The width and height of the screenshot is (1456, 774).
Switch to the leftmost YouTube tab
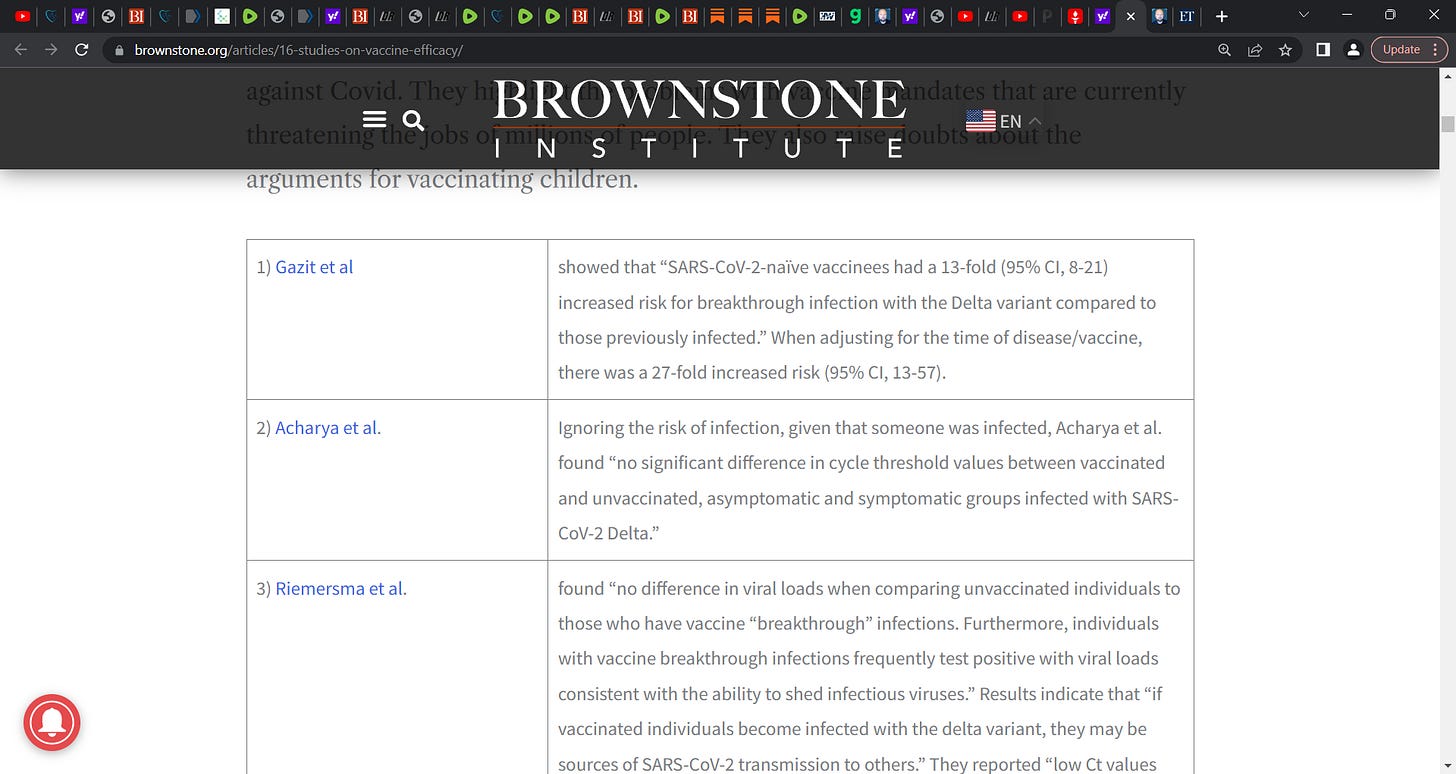(x=23, y=16)
